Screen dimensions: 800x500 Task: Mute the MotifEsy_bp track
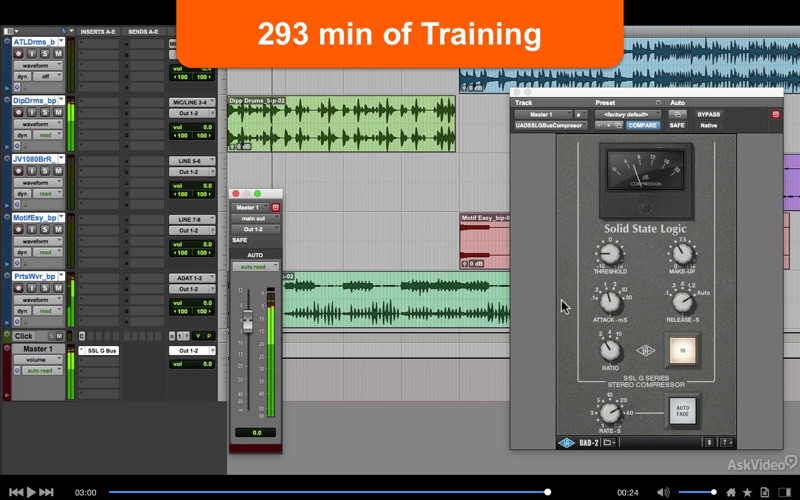coord(58,230)
